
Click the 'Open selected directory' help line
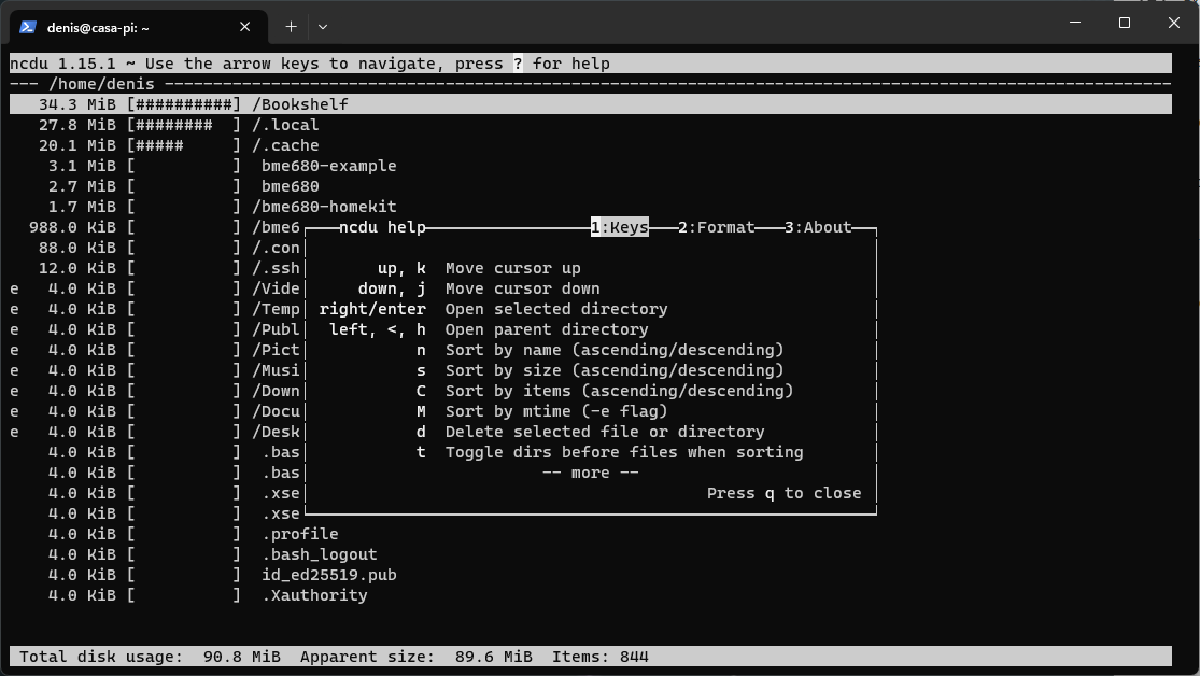(557, 309)
